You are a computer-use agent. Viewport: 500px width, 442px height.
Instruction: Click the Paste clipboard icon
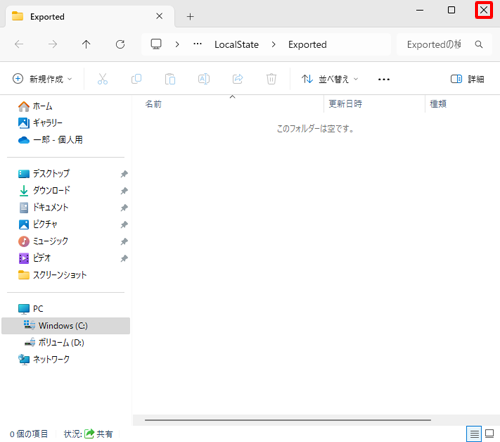click(x=170, y=79)
